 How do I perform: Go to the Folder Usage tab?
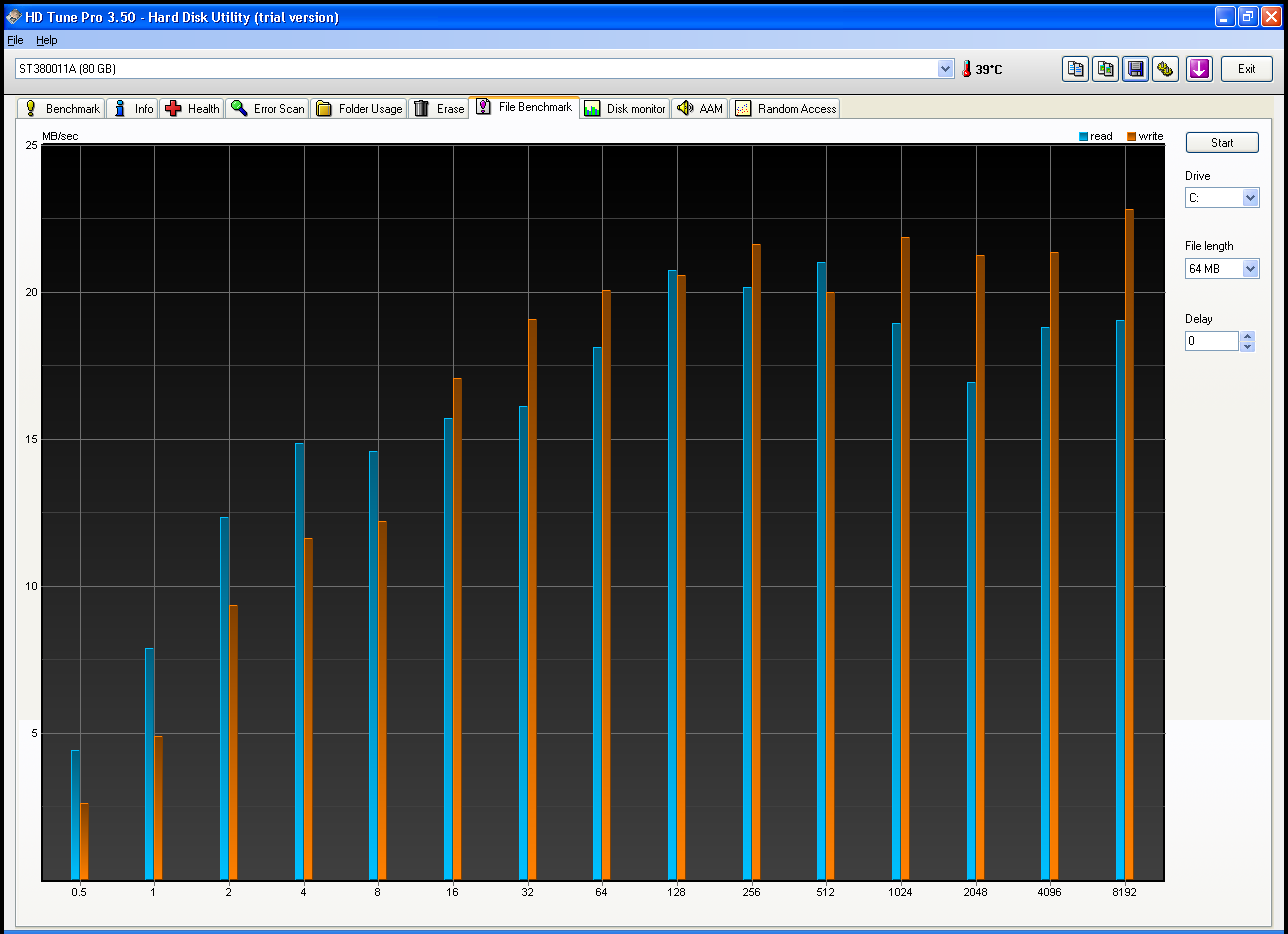(x=359, y=108)
